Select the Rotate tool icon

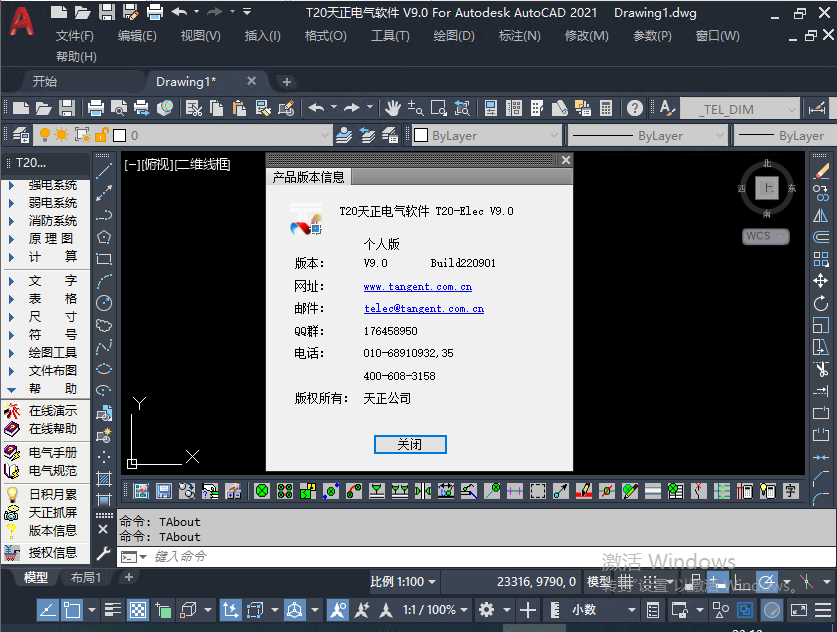(x=821, y=303)
